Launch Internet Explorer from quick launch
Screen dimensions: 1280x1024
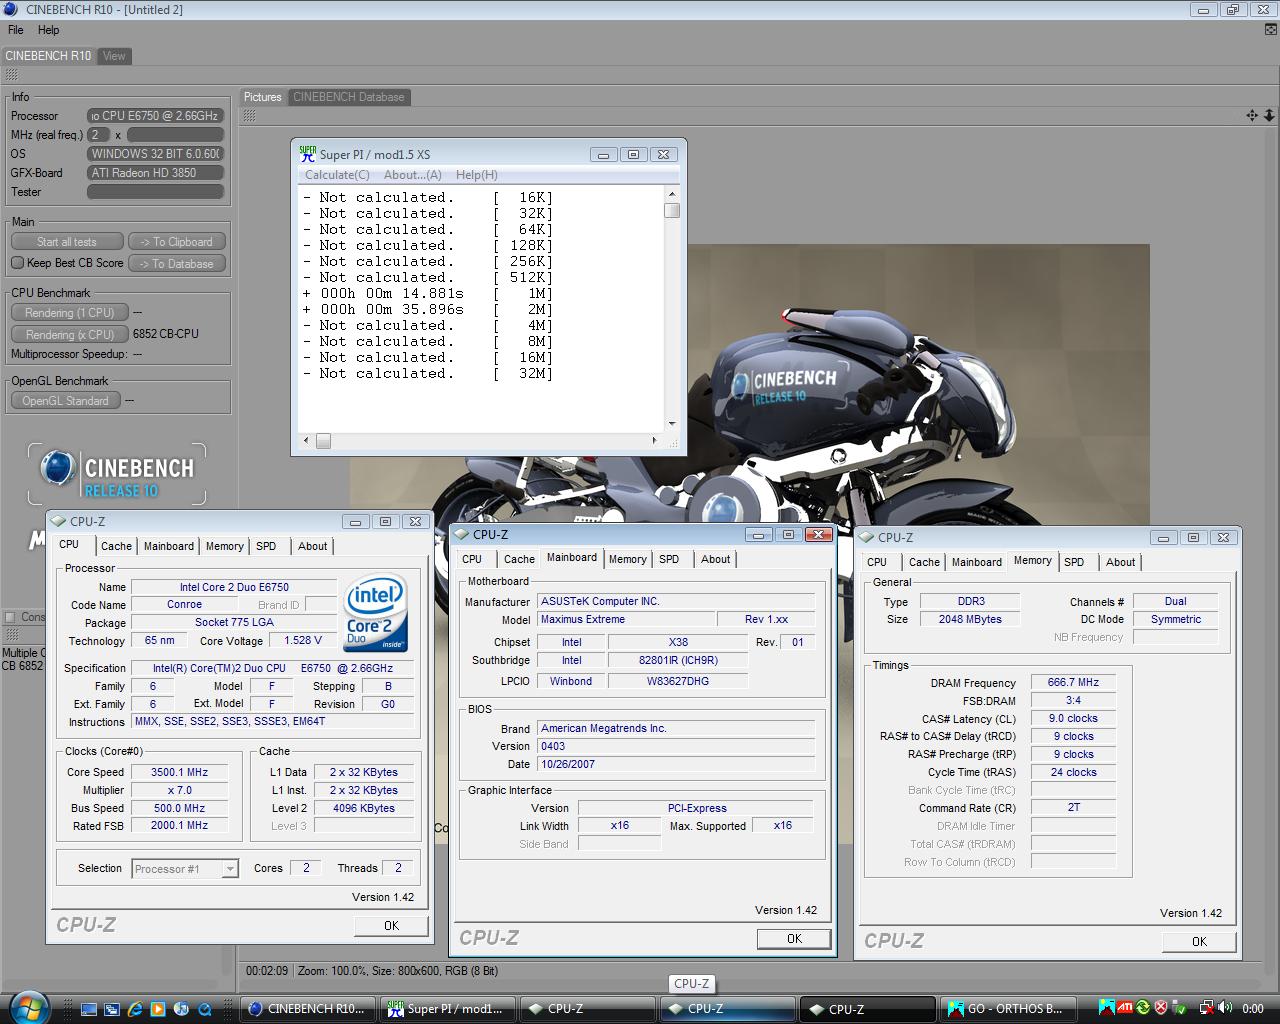(135, 1009)
